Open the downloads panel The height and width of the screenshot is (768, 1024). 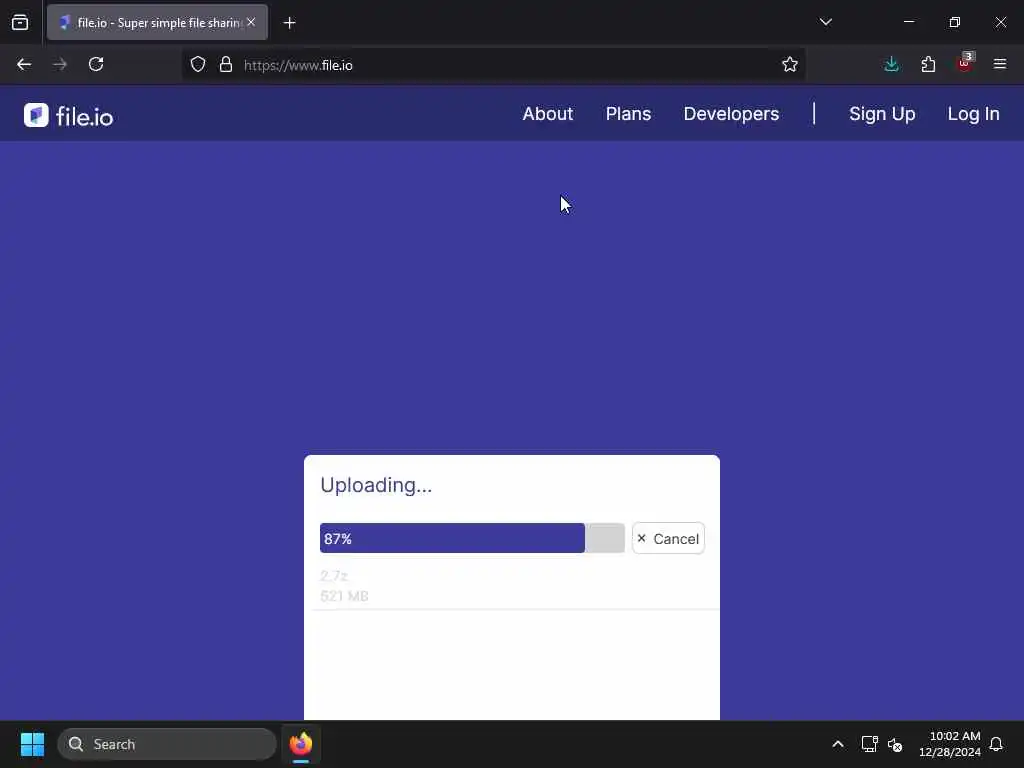click(891, 65)
